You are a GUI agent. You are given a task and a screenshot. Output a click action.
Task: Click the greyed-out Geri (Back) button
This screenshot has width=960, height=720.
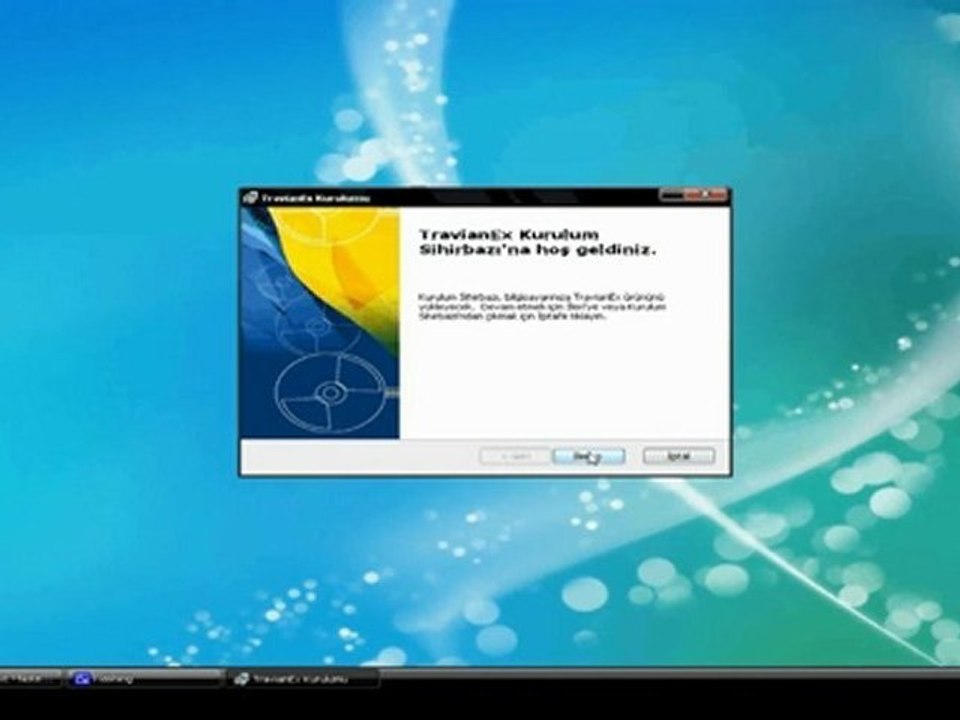pyautogui.click(x=514, y=456)
